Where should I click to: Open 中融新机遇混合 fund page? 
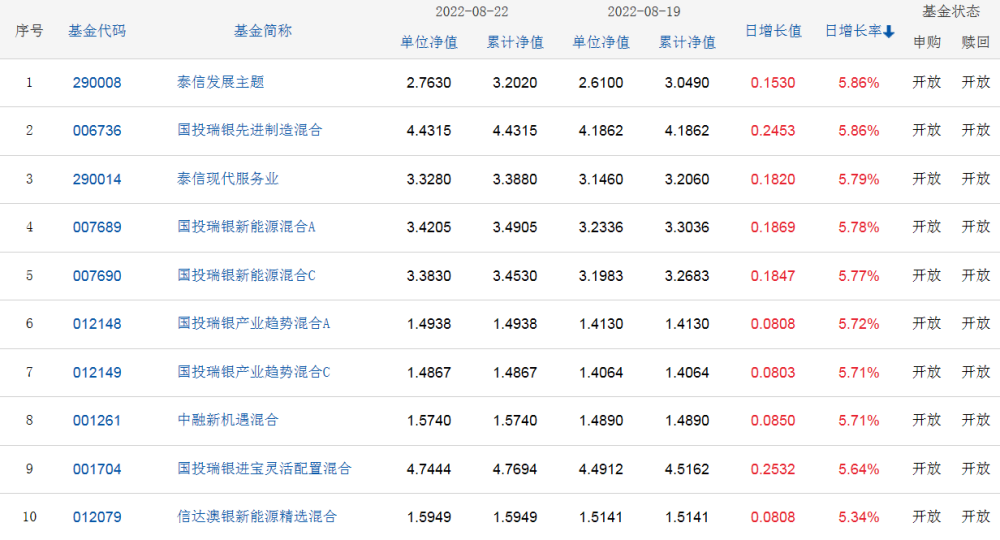pyautogui.click(x=228, y=420)
